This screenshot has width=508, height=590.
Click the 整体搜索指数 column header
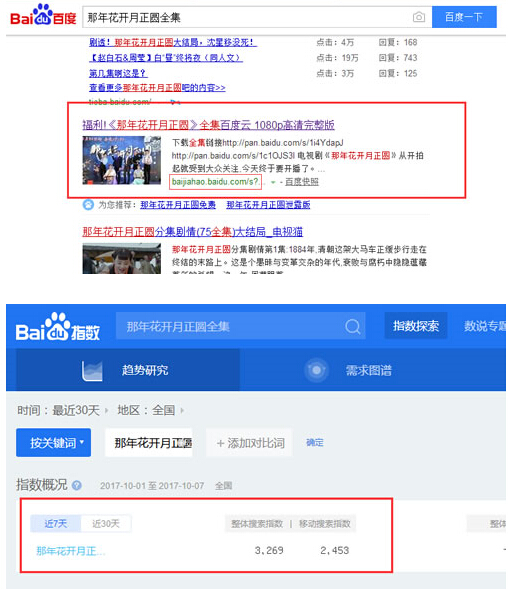[257, 523]
